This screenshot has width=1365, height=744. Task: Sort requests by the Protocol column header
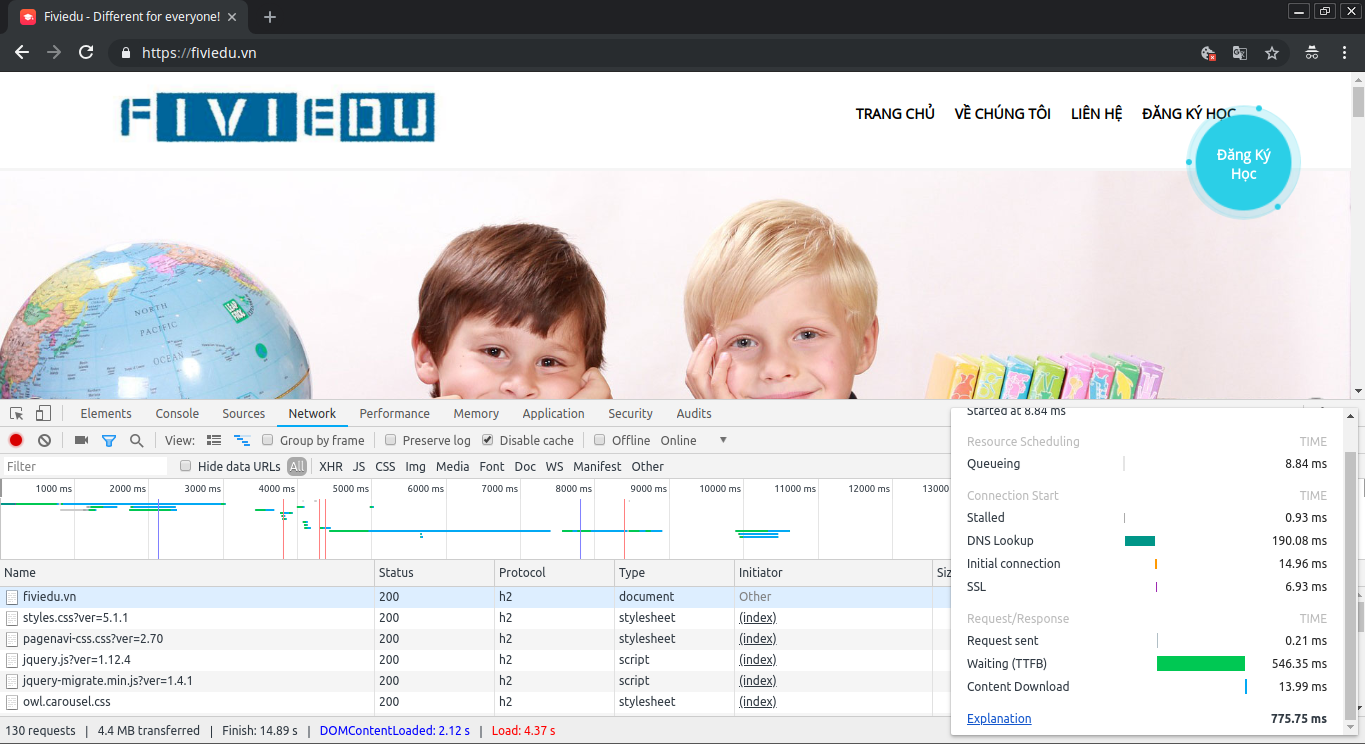(555, 573)
